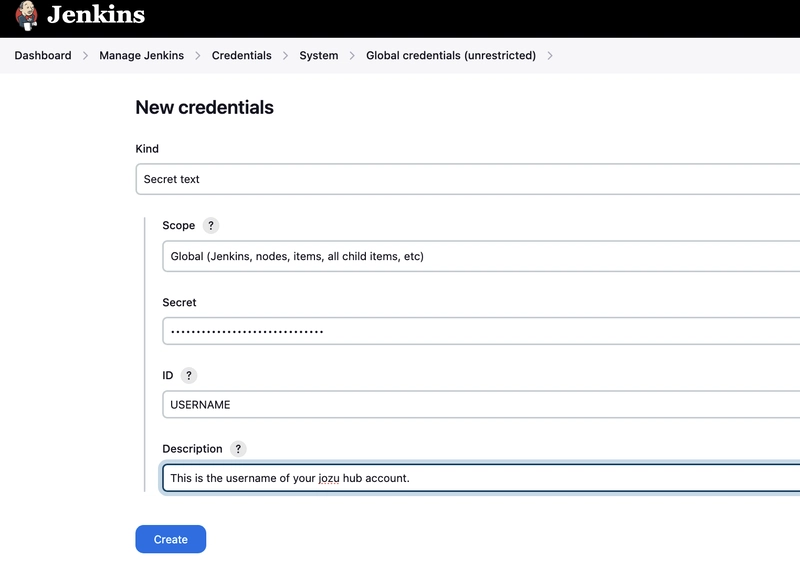Open the Scope help question mark

pyautogui.click(x=211, y=226)
